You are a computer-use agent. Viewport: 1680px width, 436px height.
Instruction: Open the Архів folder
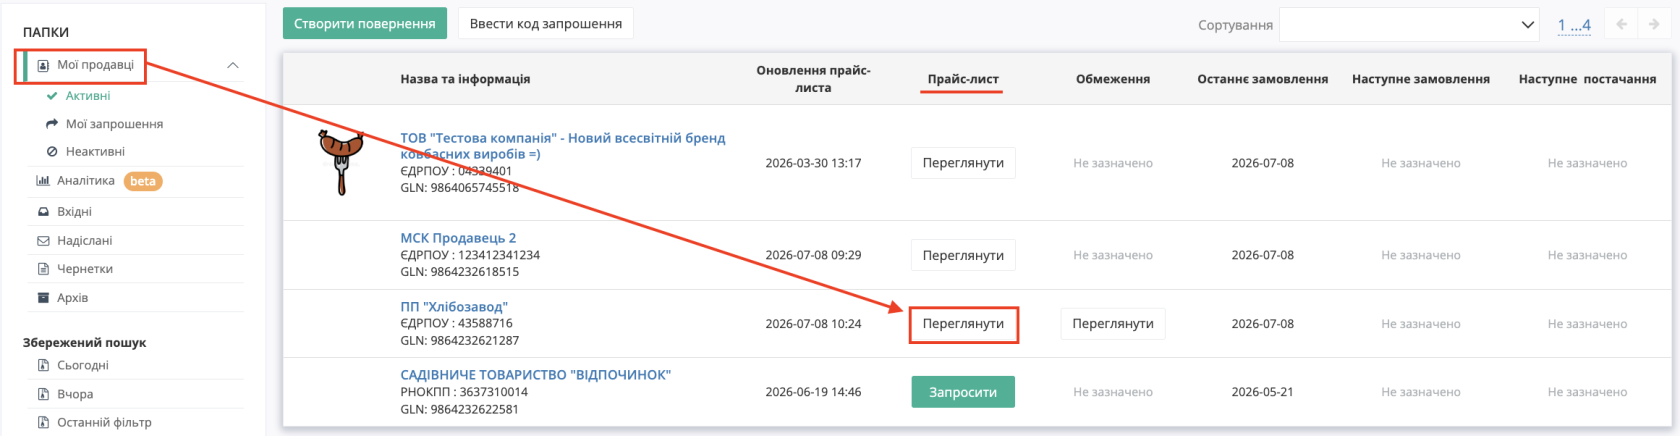coord(73,298)
